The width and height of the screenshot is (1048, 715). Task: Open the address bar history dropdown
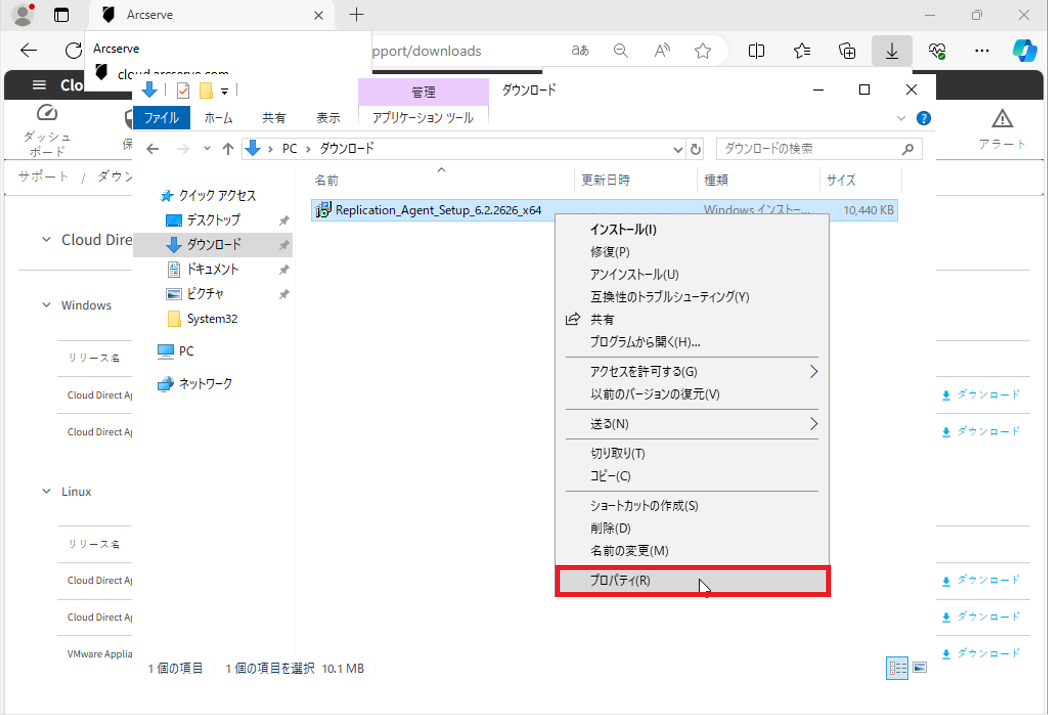(677, 149)
